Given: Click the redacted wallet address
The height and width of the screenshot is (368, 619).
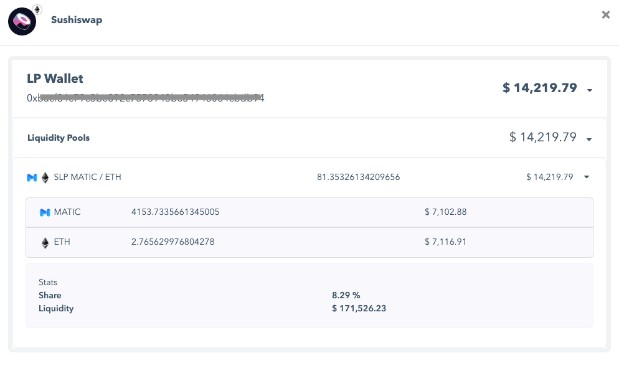Looking at the screenshot, I should 145,98.
